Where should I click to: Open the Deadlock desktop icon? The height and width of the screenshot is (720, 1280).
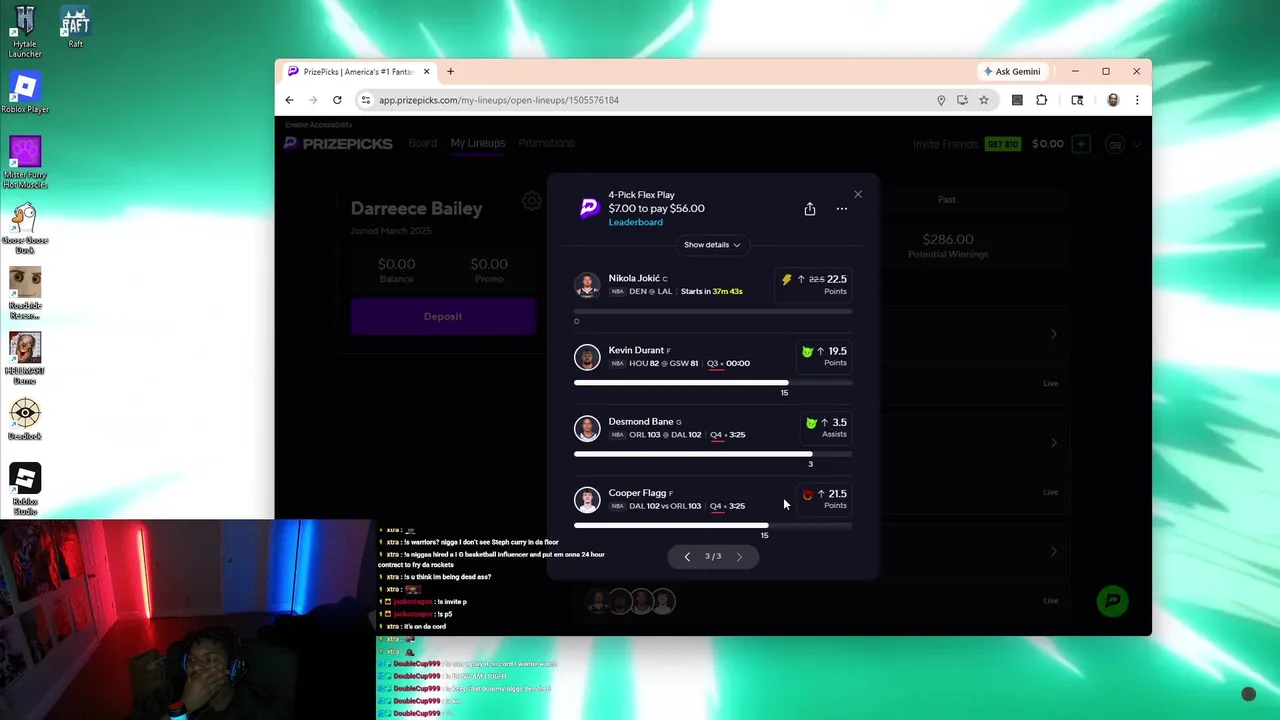[25, 419]
